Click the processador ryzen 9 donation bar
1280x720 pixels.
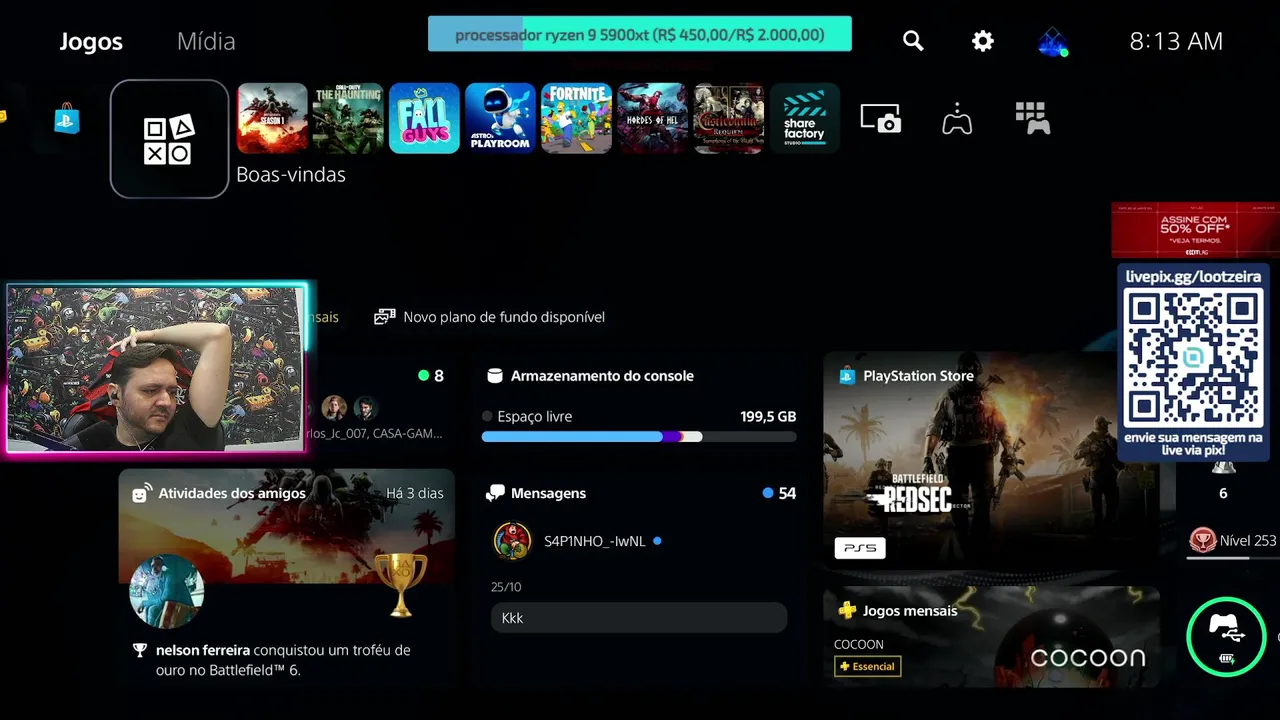(640, 34)
